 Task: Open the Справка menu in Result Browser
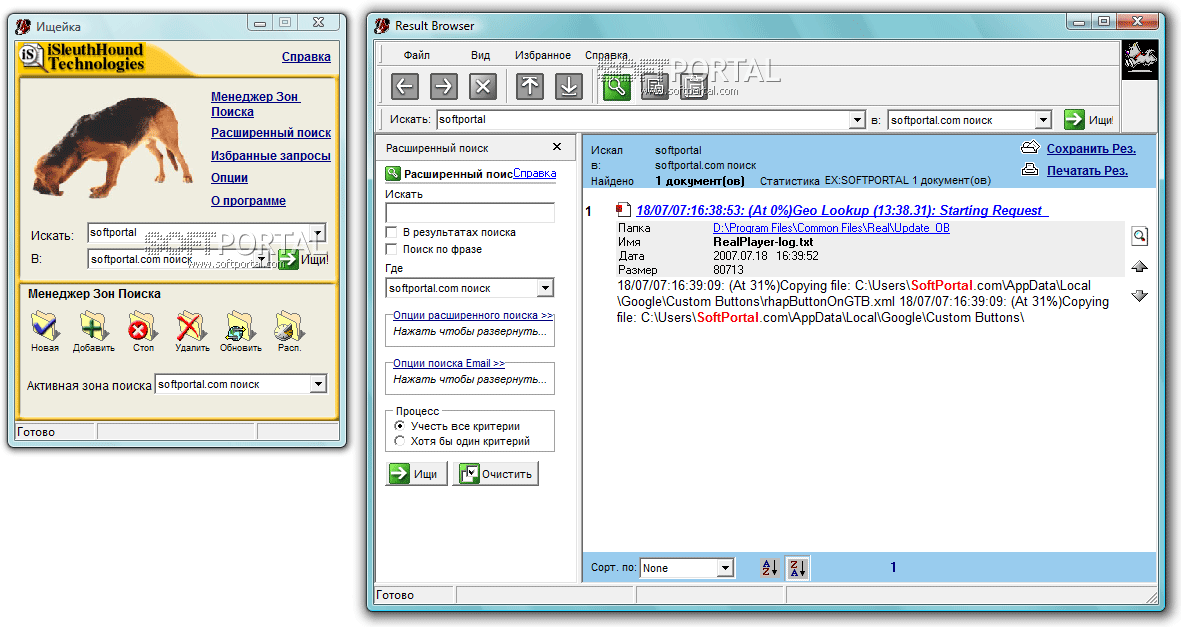click(x=606, y=55)
